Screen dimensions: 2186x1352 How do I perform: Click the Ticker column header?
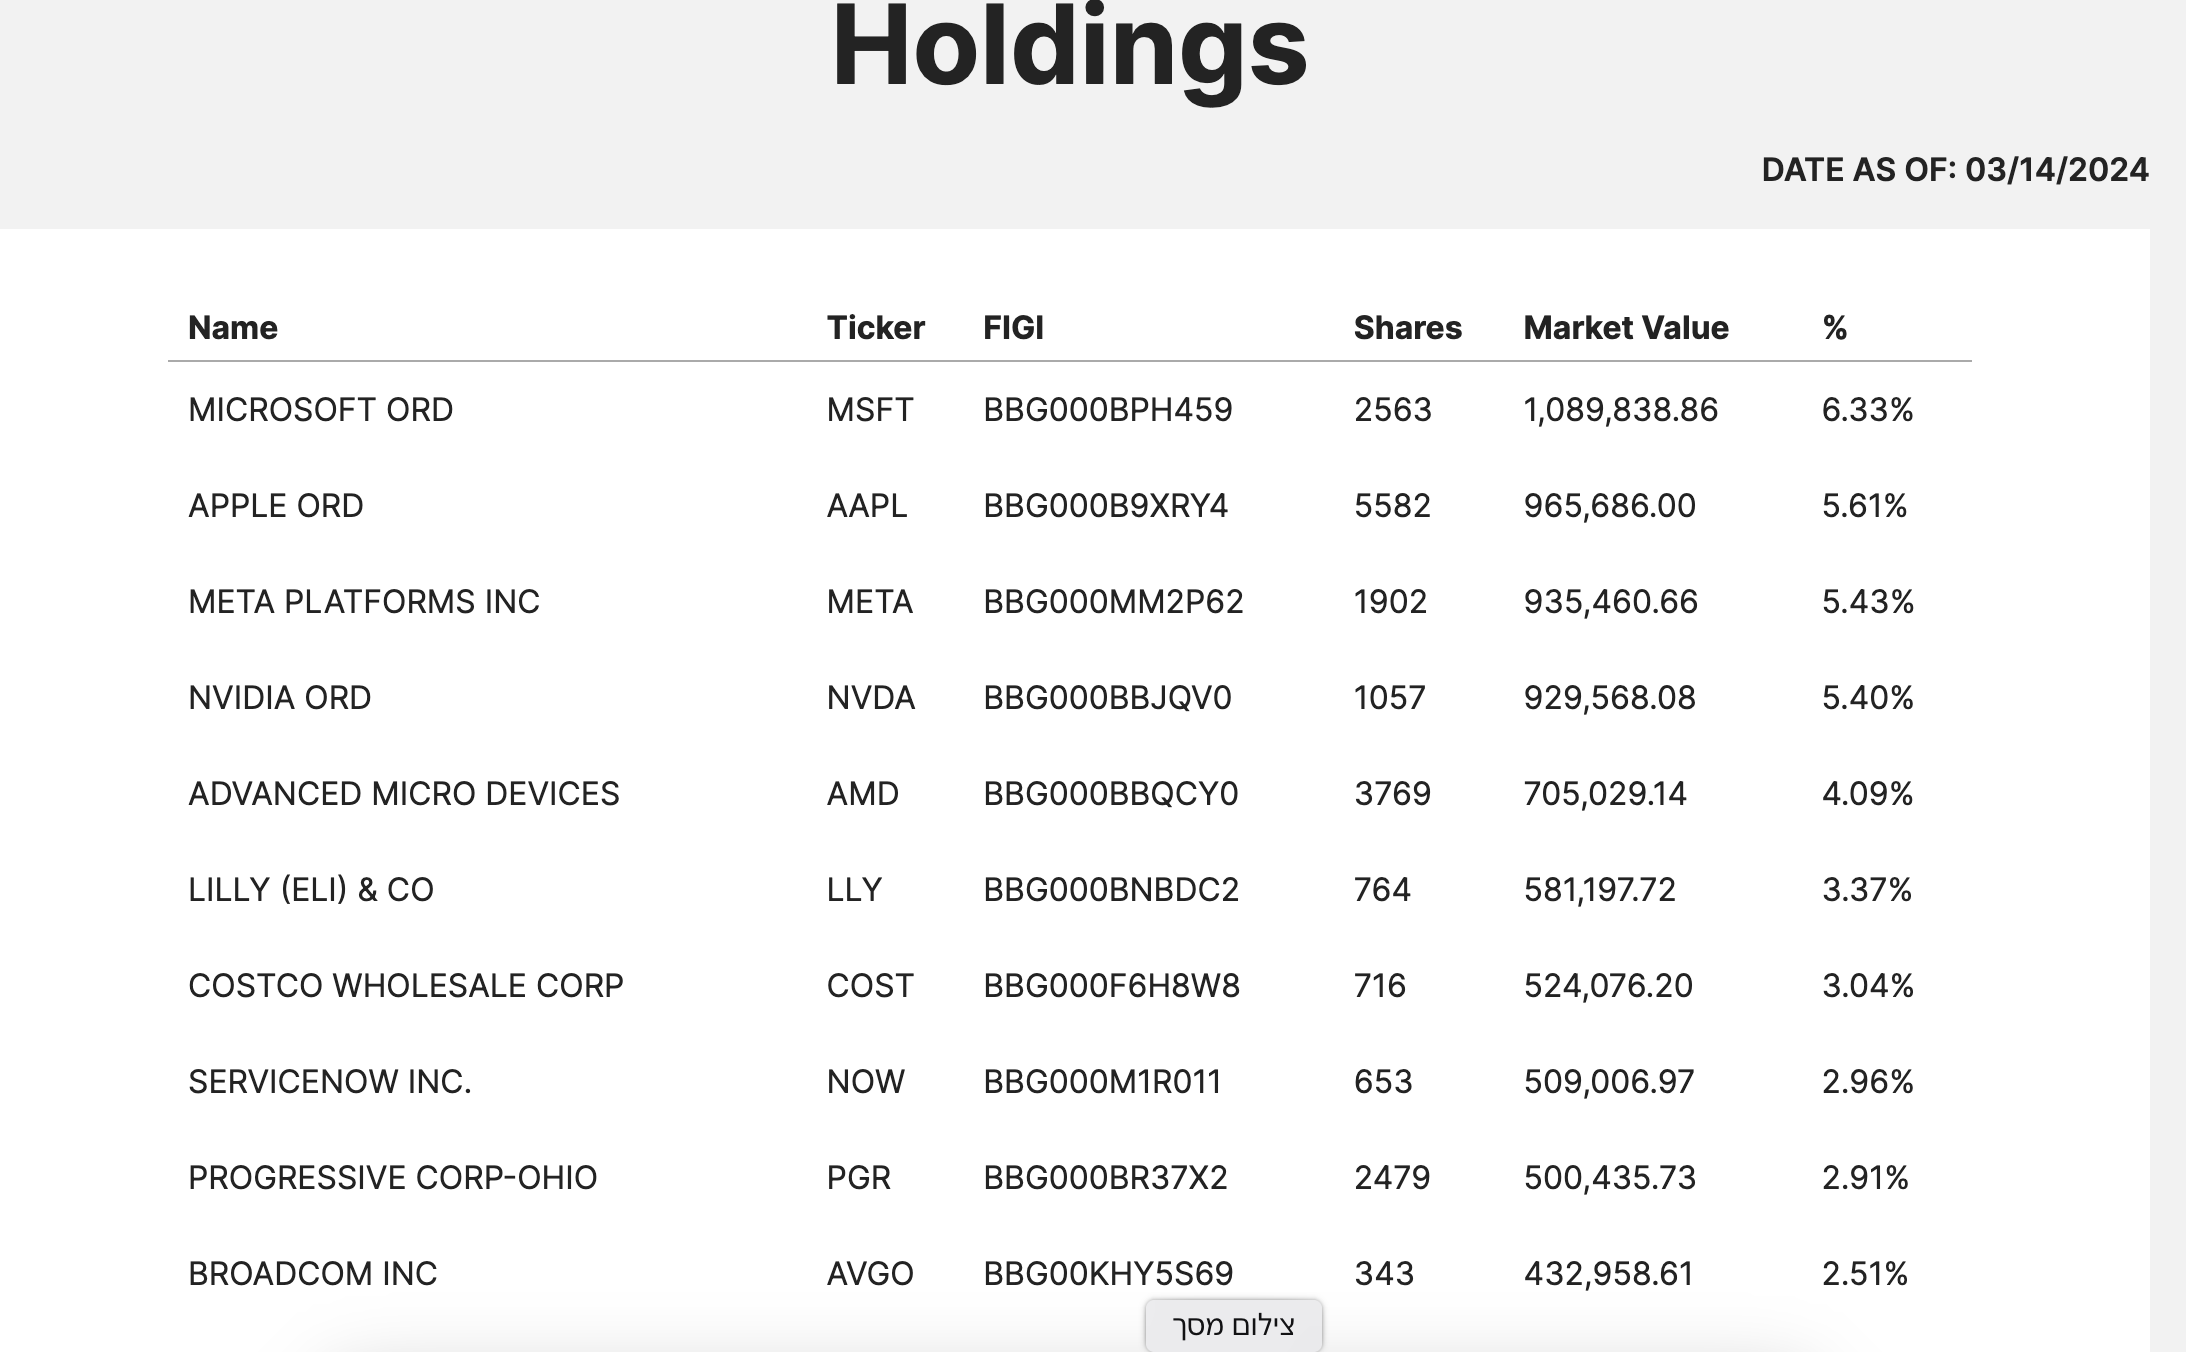click(876, 328)
